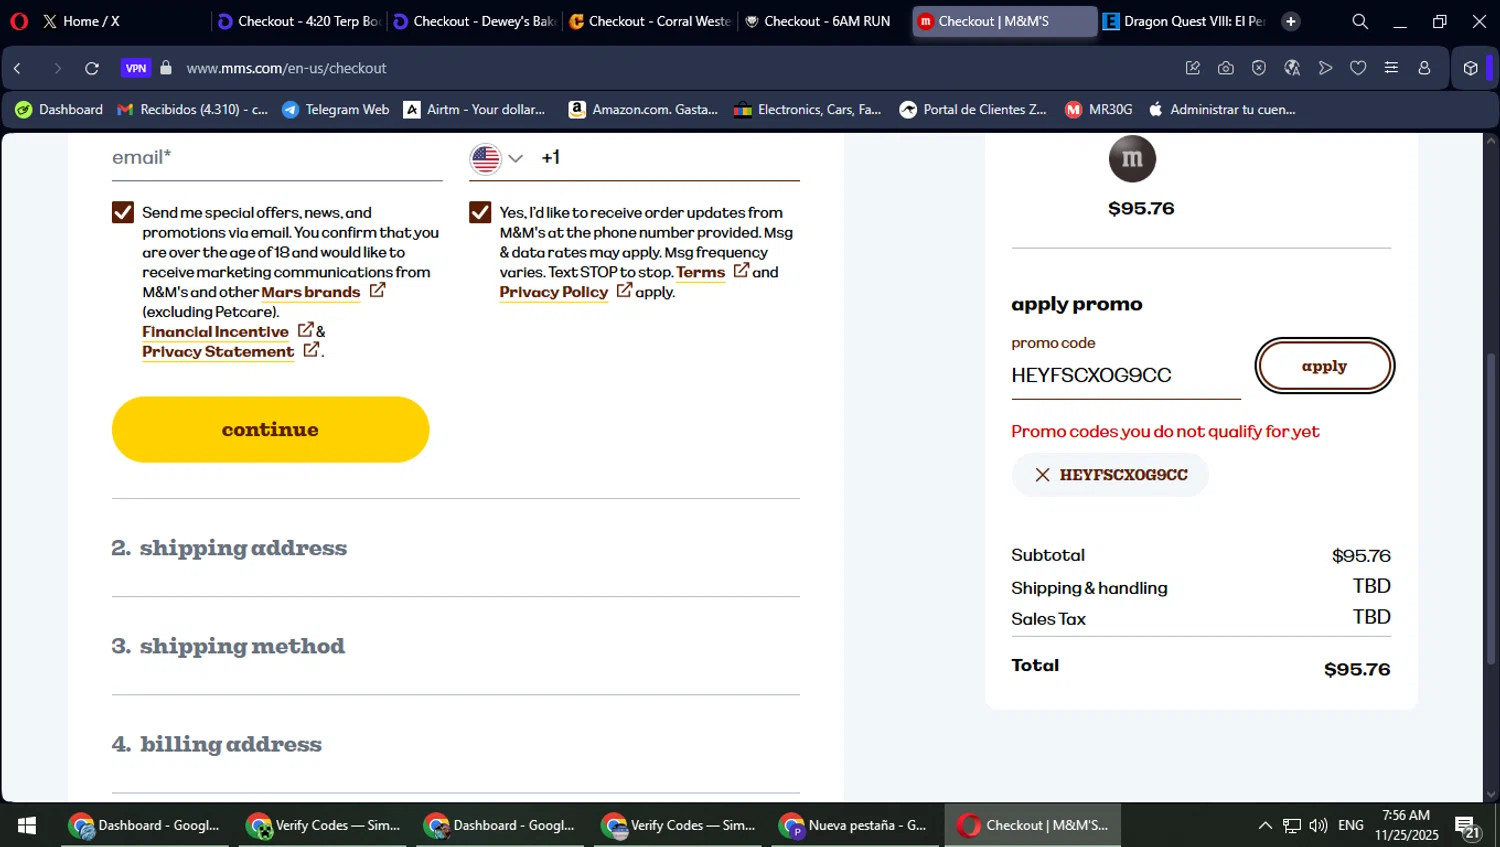Click the email input field
Screen dimensions: 1500x847
pos(277,158)
